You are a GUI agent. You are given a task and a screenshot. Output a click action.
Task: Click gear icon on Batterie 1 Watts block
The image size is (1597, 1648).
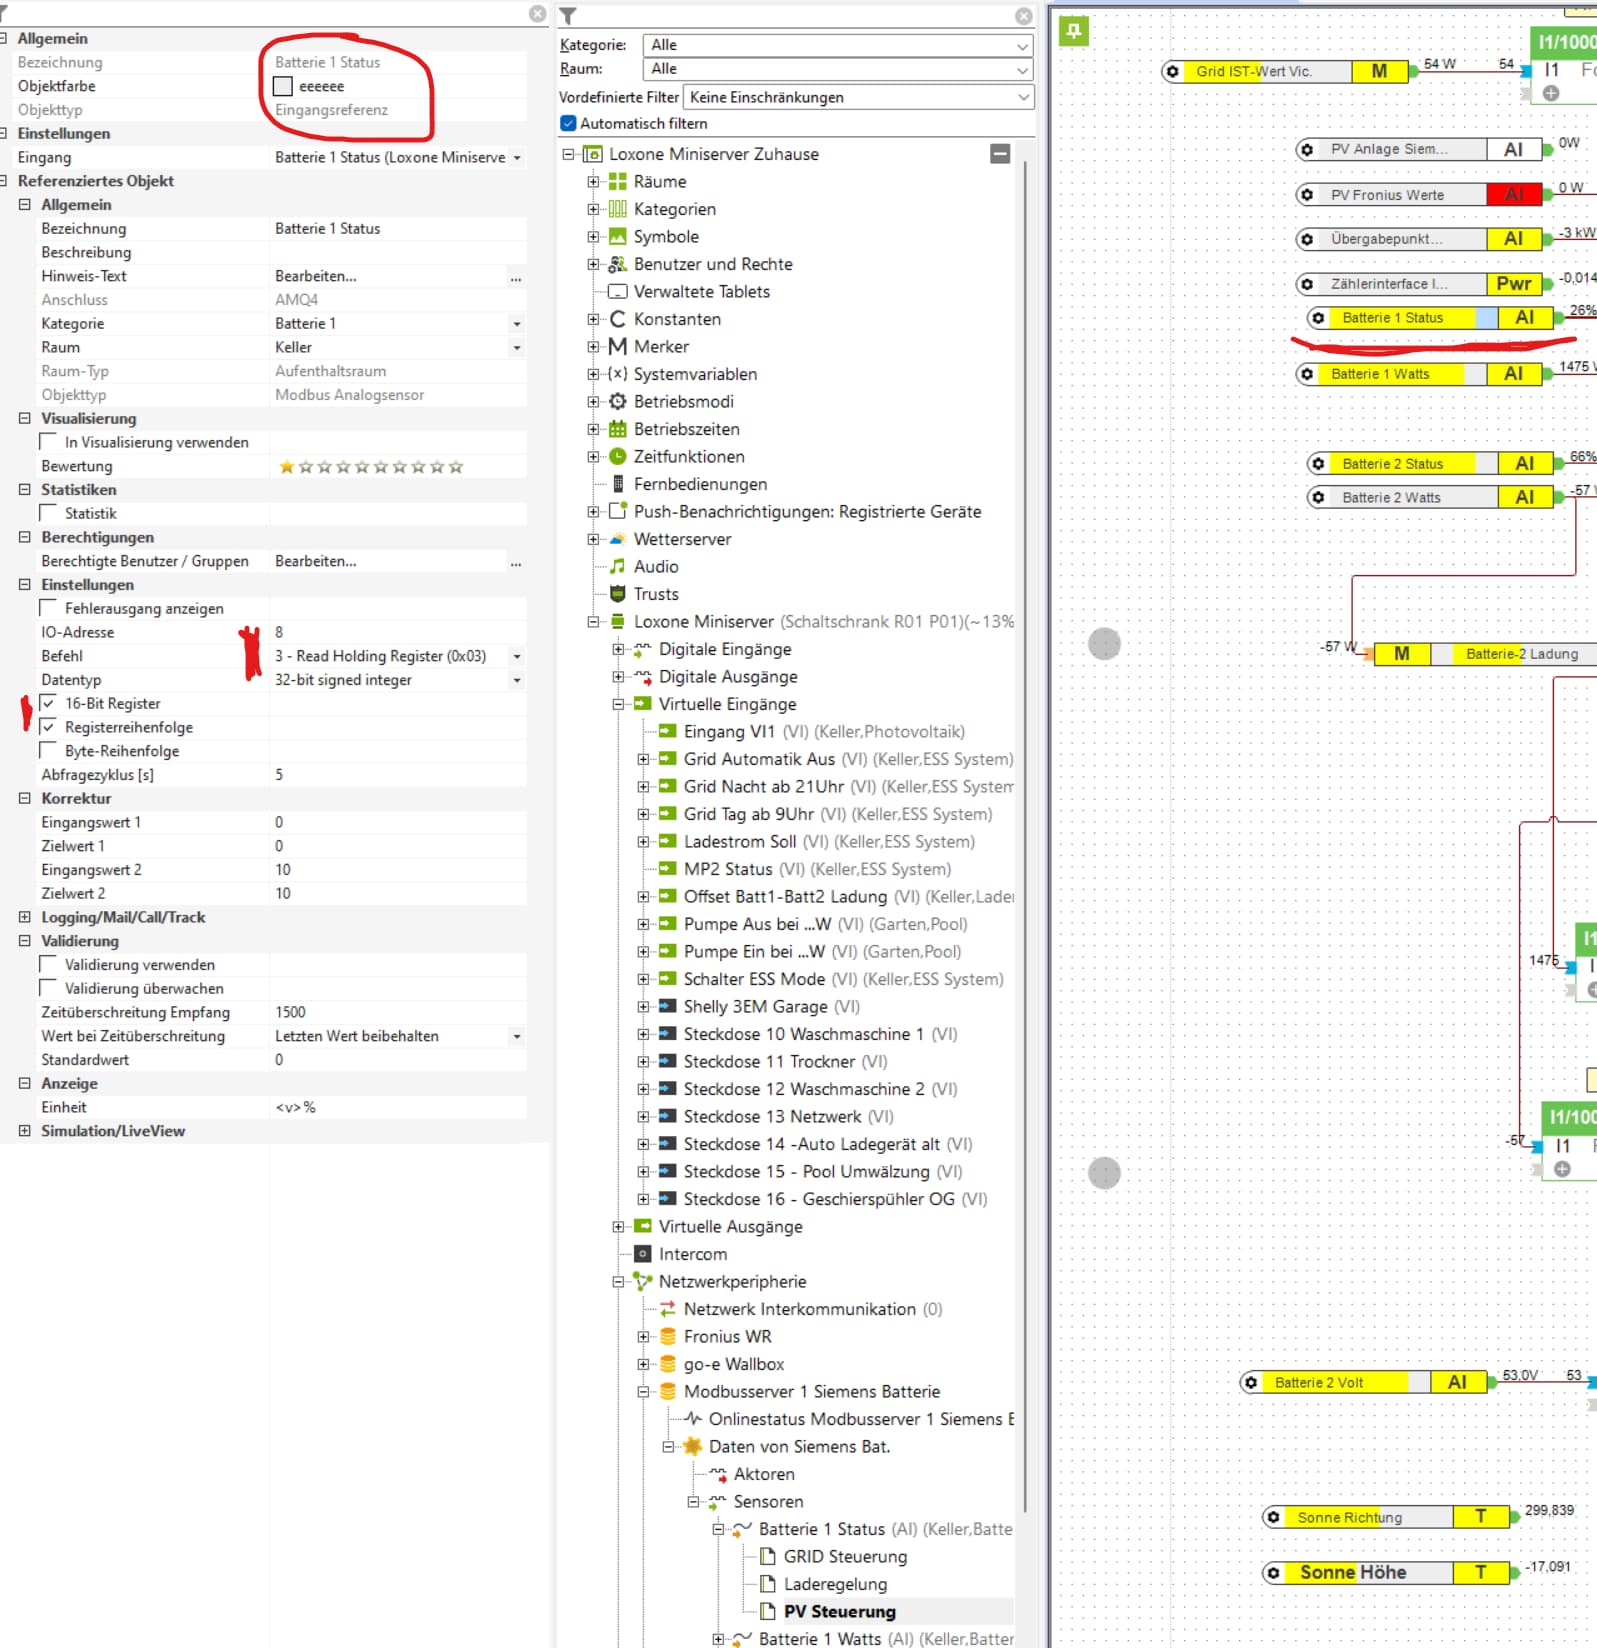1307,374
